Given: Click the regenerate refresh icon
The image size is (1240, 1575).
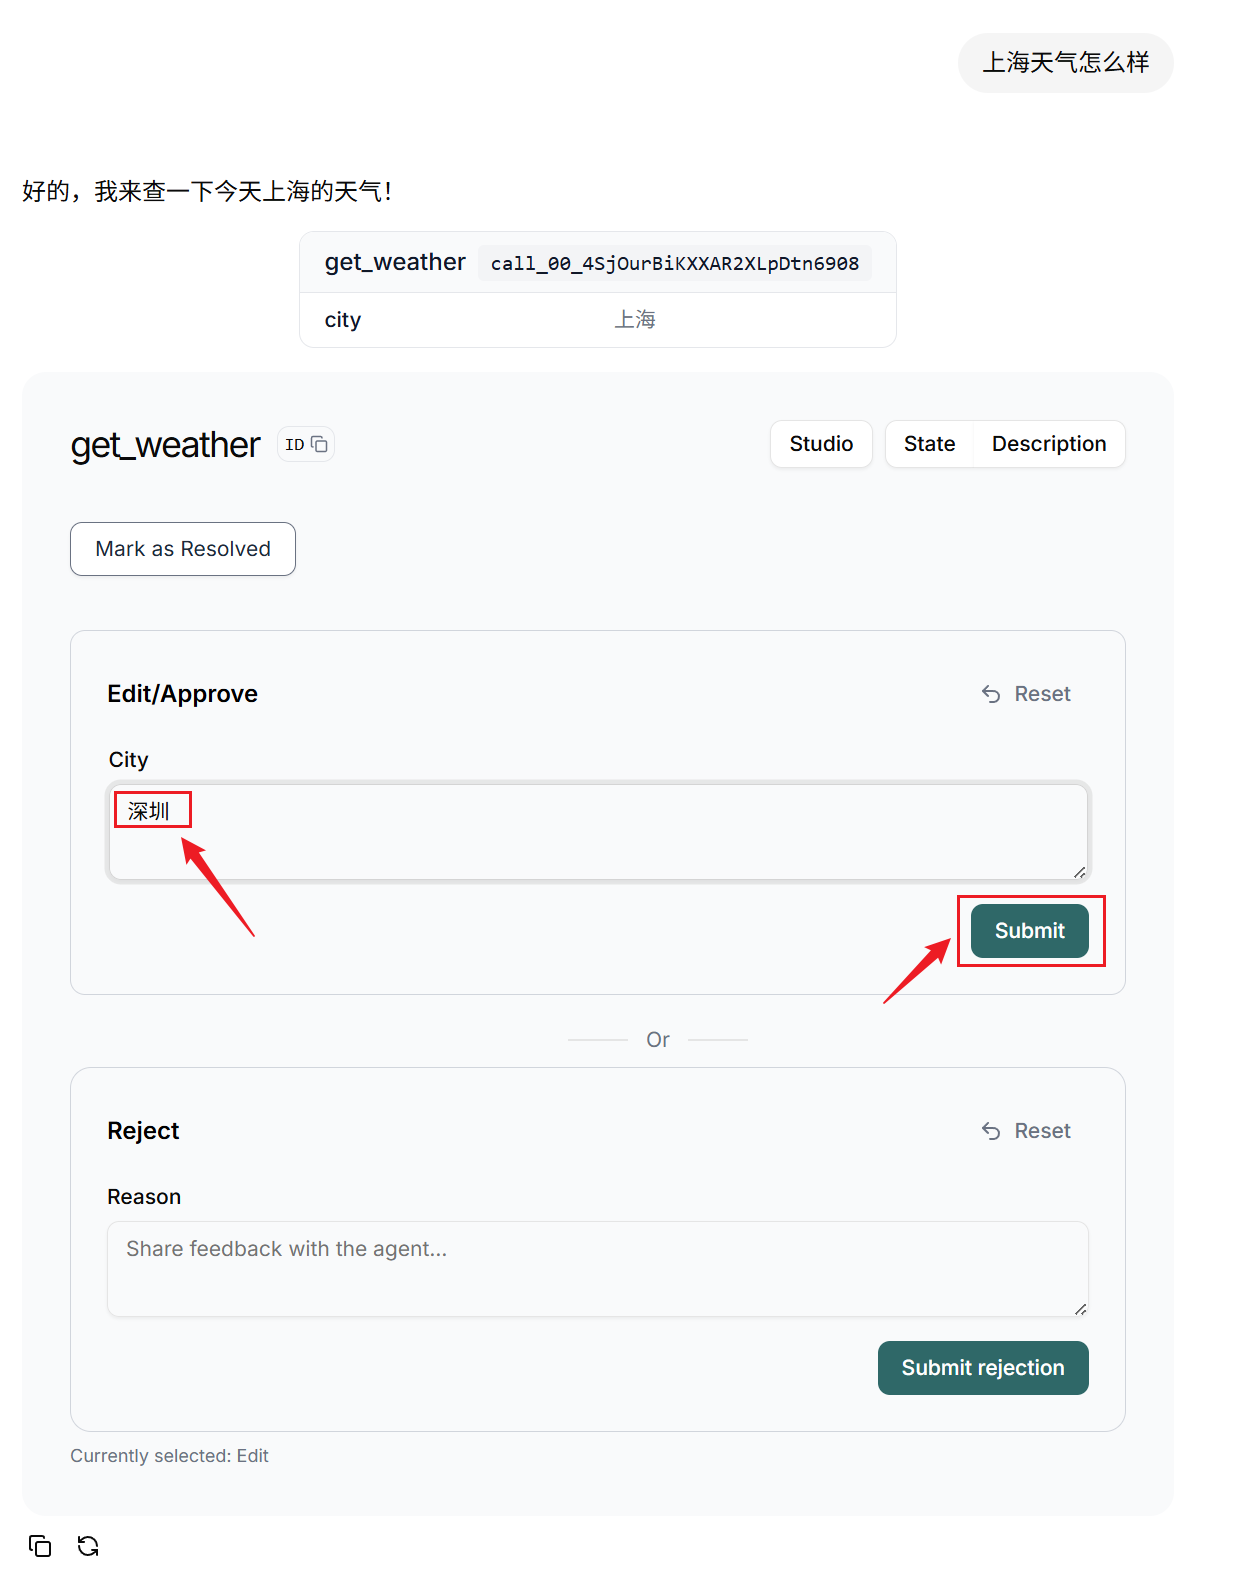Looking at the screenshot, I should pyautogui.click(x=88, y=1546).
